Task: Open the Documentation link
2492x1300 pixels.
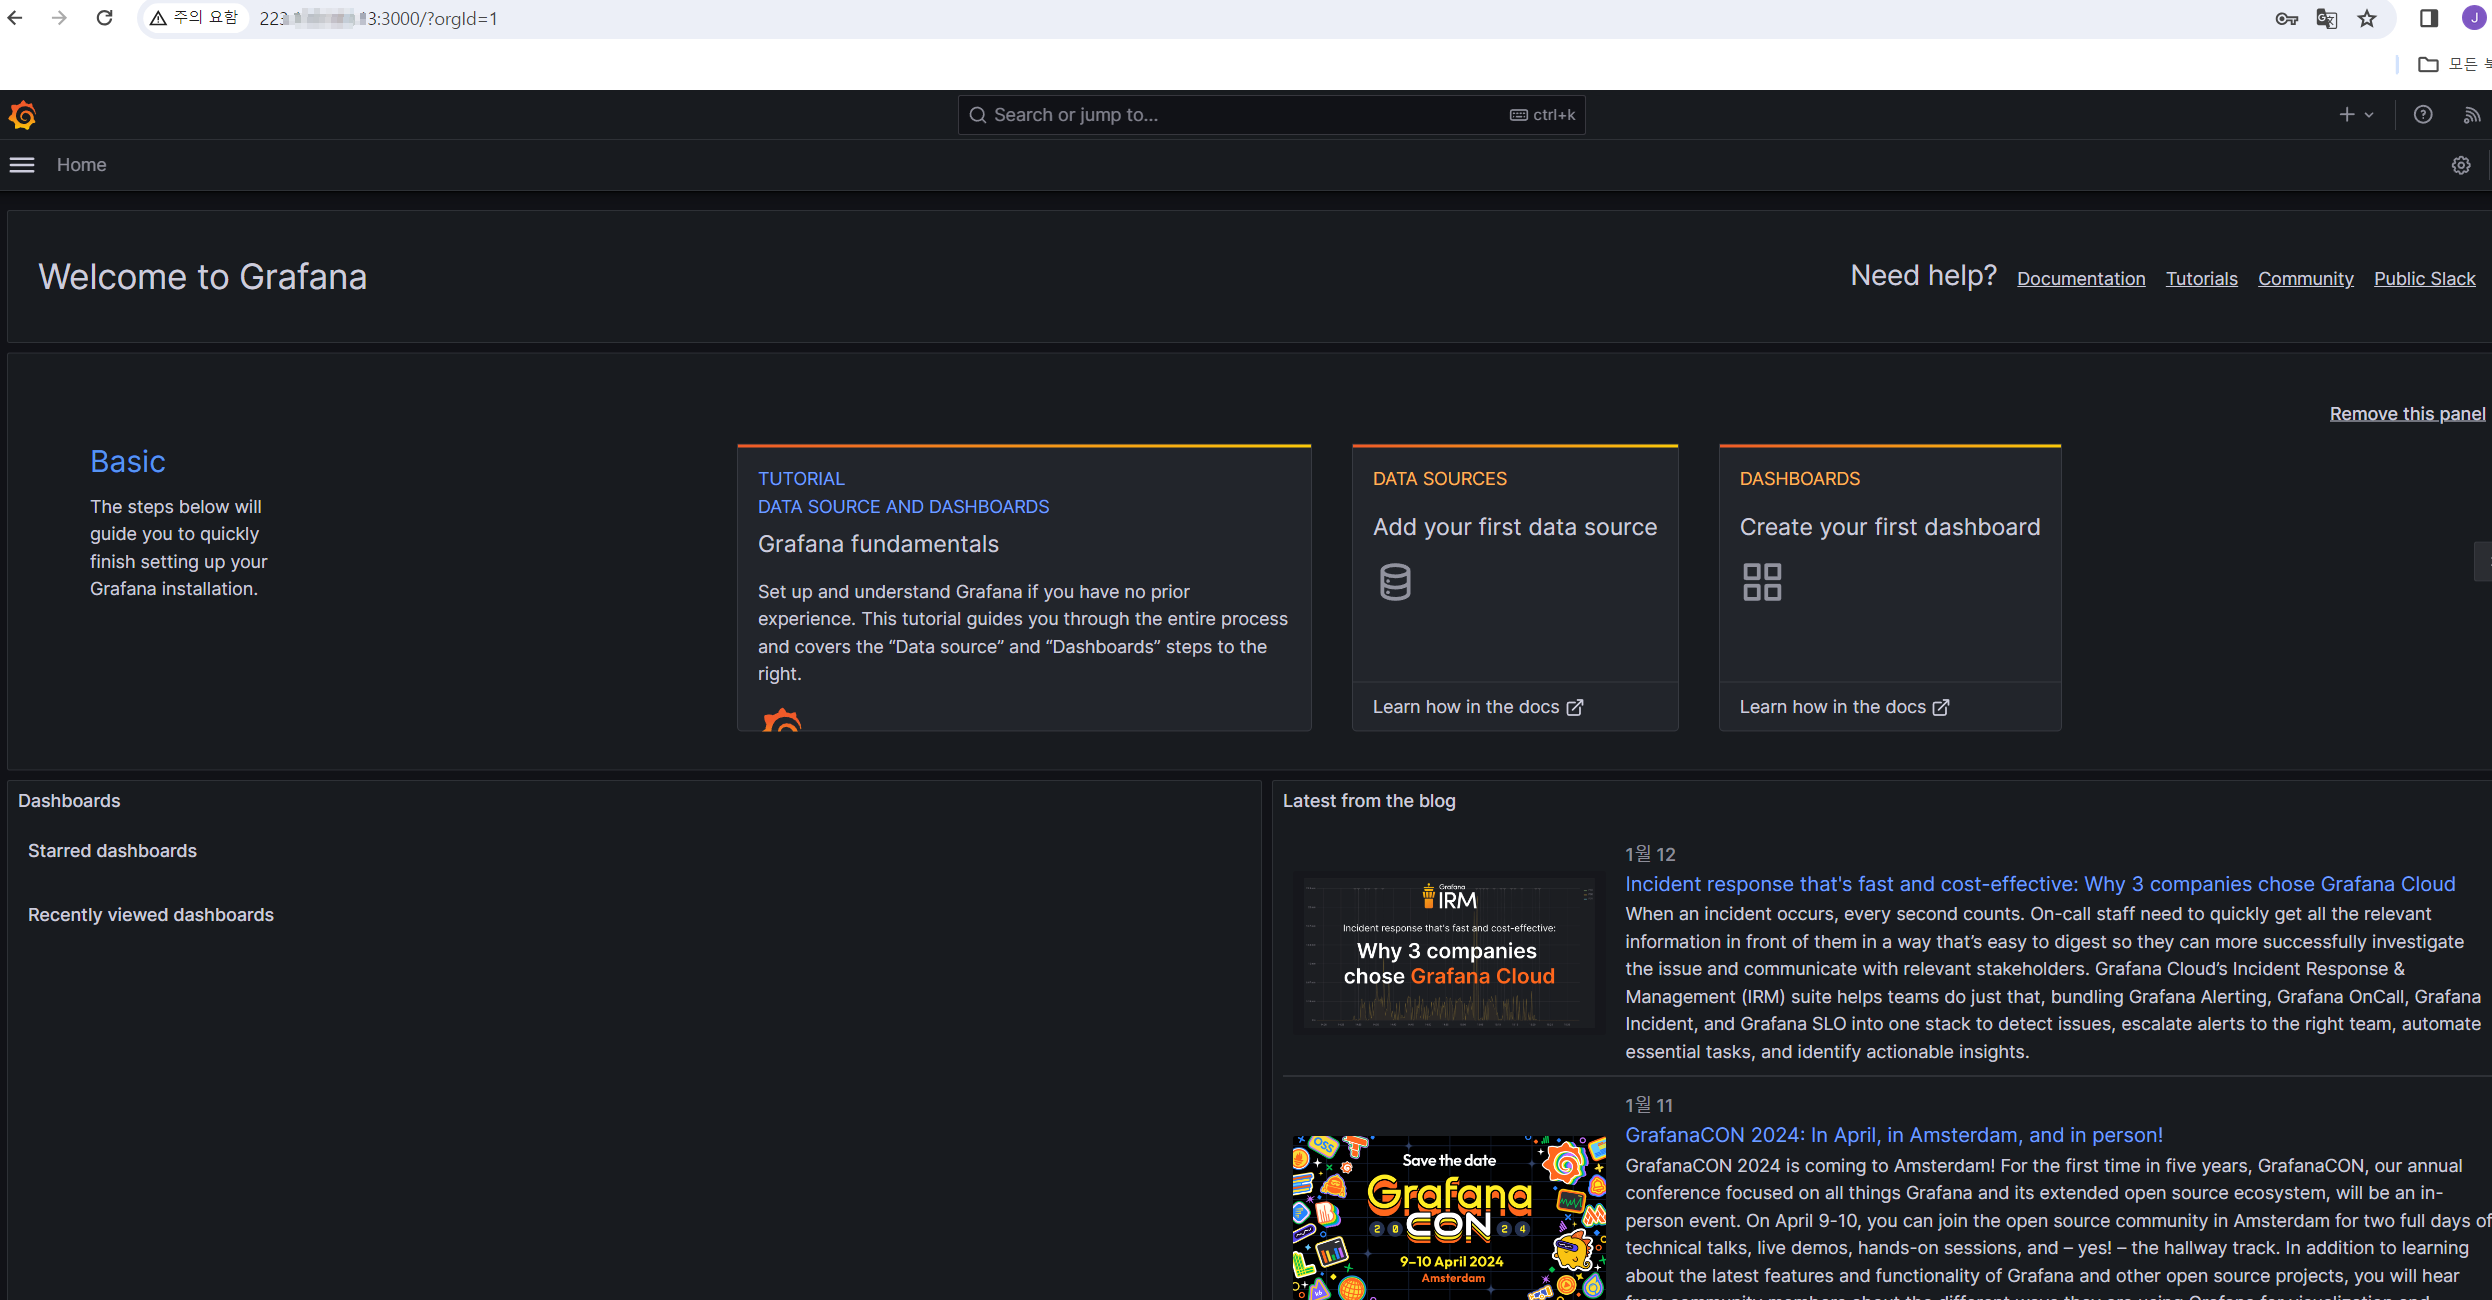Action: (x=2080, y=279)
